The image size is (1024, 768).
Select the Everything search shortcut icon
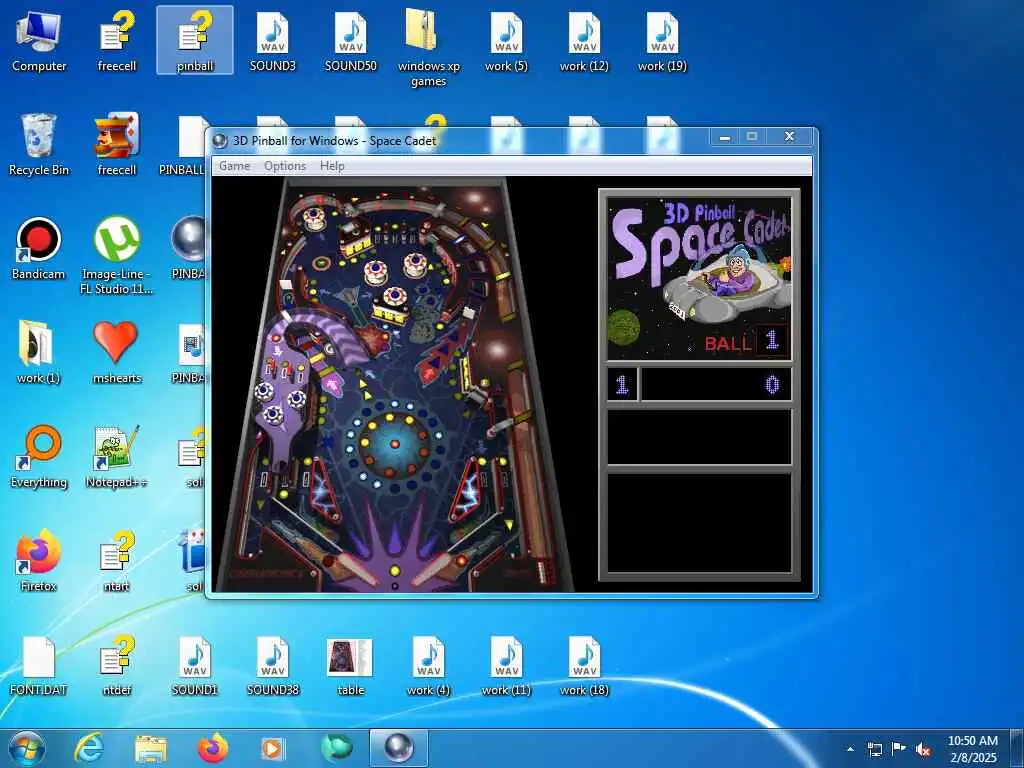(x=39, y=456)
